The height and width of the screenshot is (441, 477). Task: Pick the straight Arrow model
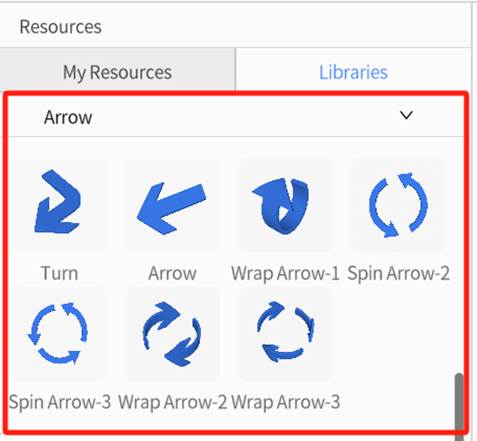(172, 204)
